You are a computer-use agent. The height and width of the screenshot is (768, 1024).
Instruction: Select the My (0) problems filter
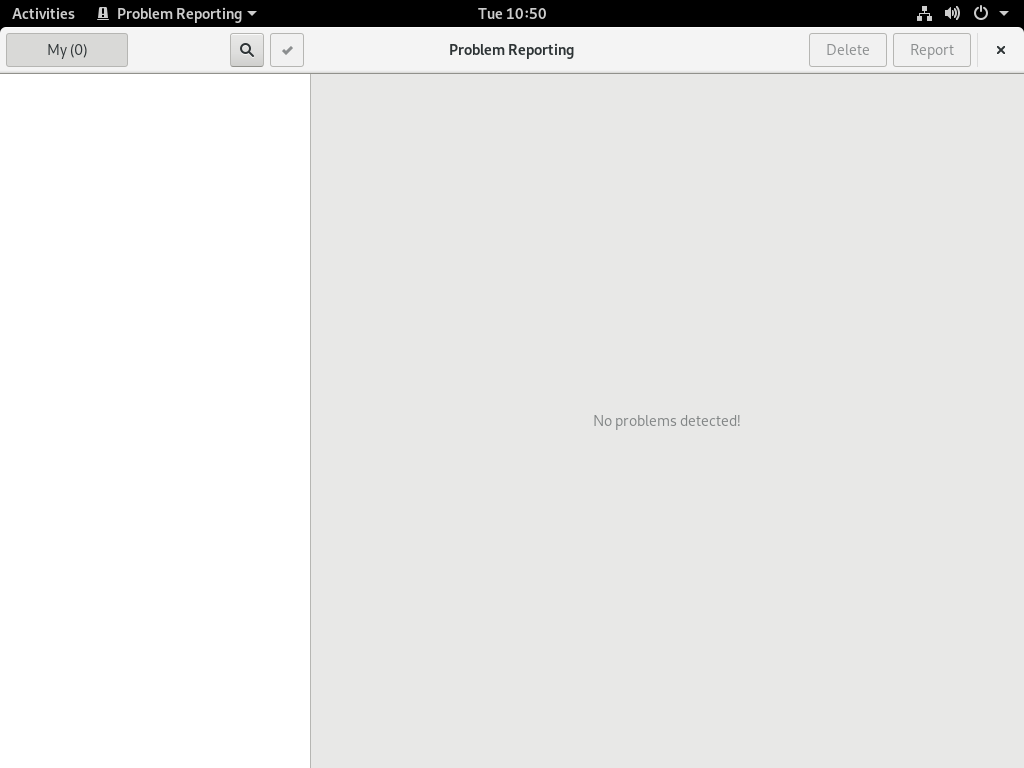coord(67,50)
